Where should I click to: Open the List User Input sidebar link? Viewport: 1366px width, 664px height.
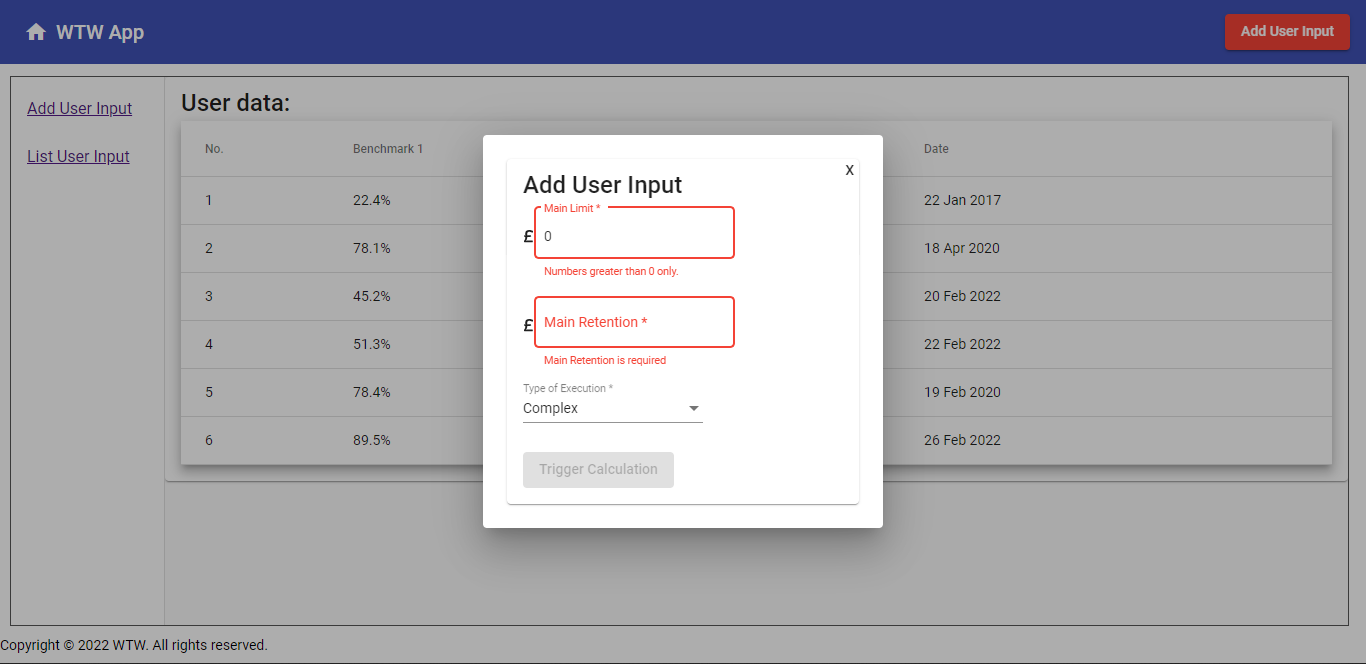pyautogui.click(x=78, y=156)
